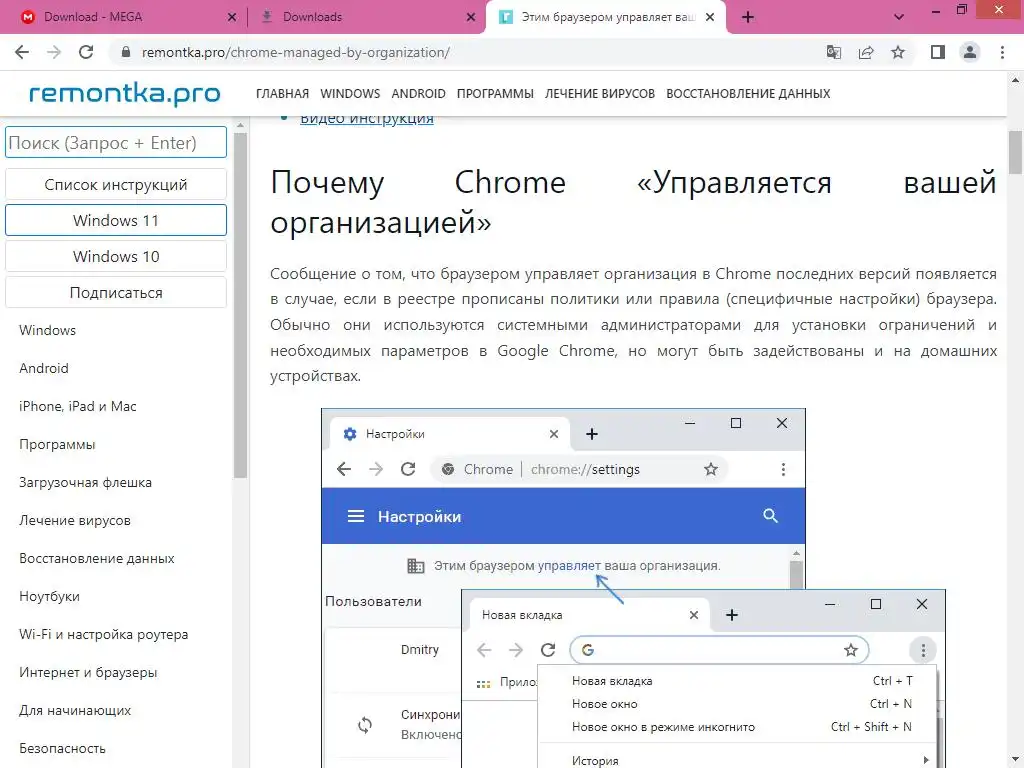Open the WINDOWS navigation item

point(350,93)
